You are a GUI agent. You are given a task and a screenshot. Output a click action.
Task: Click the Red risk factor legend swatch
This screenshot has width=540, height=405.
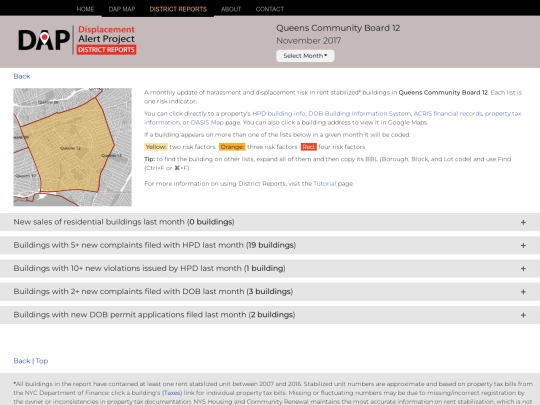pyautogui.click(x=309, y=147)
